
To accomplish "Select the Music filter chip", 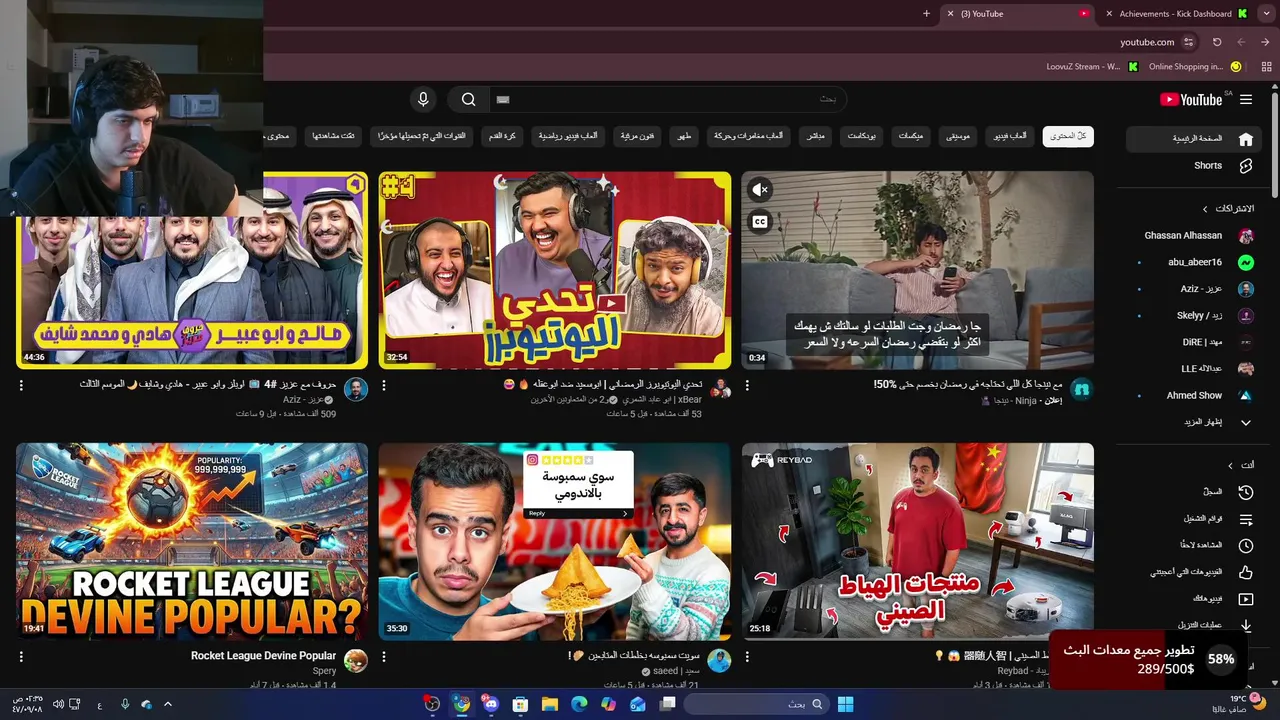I will [958, 136].
